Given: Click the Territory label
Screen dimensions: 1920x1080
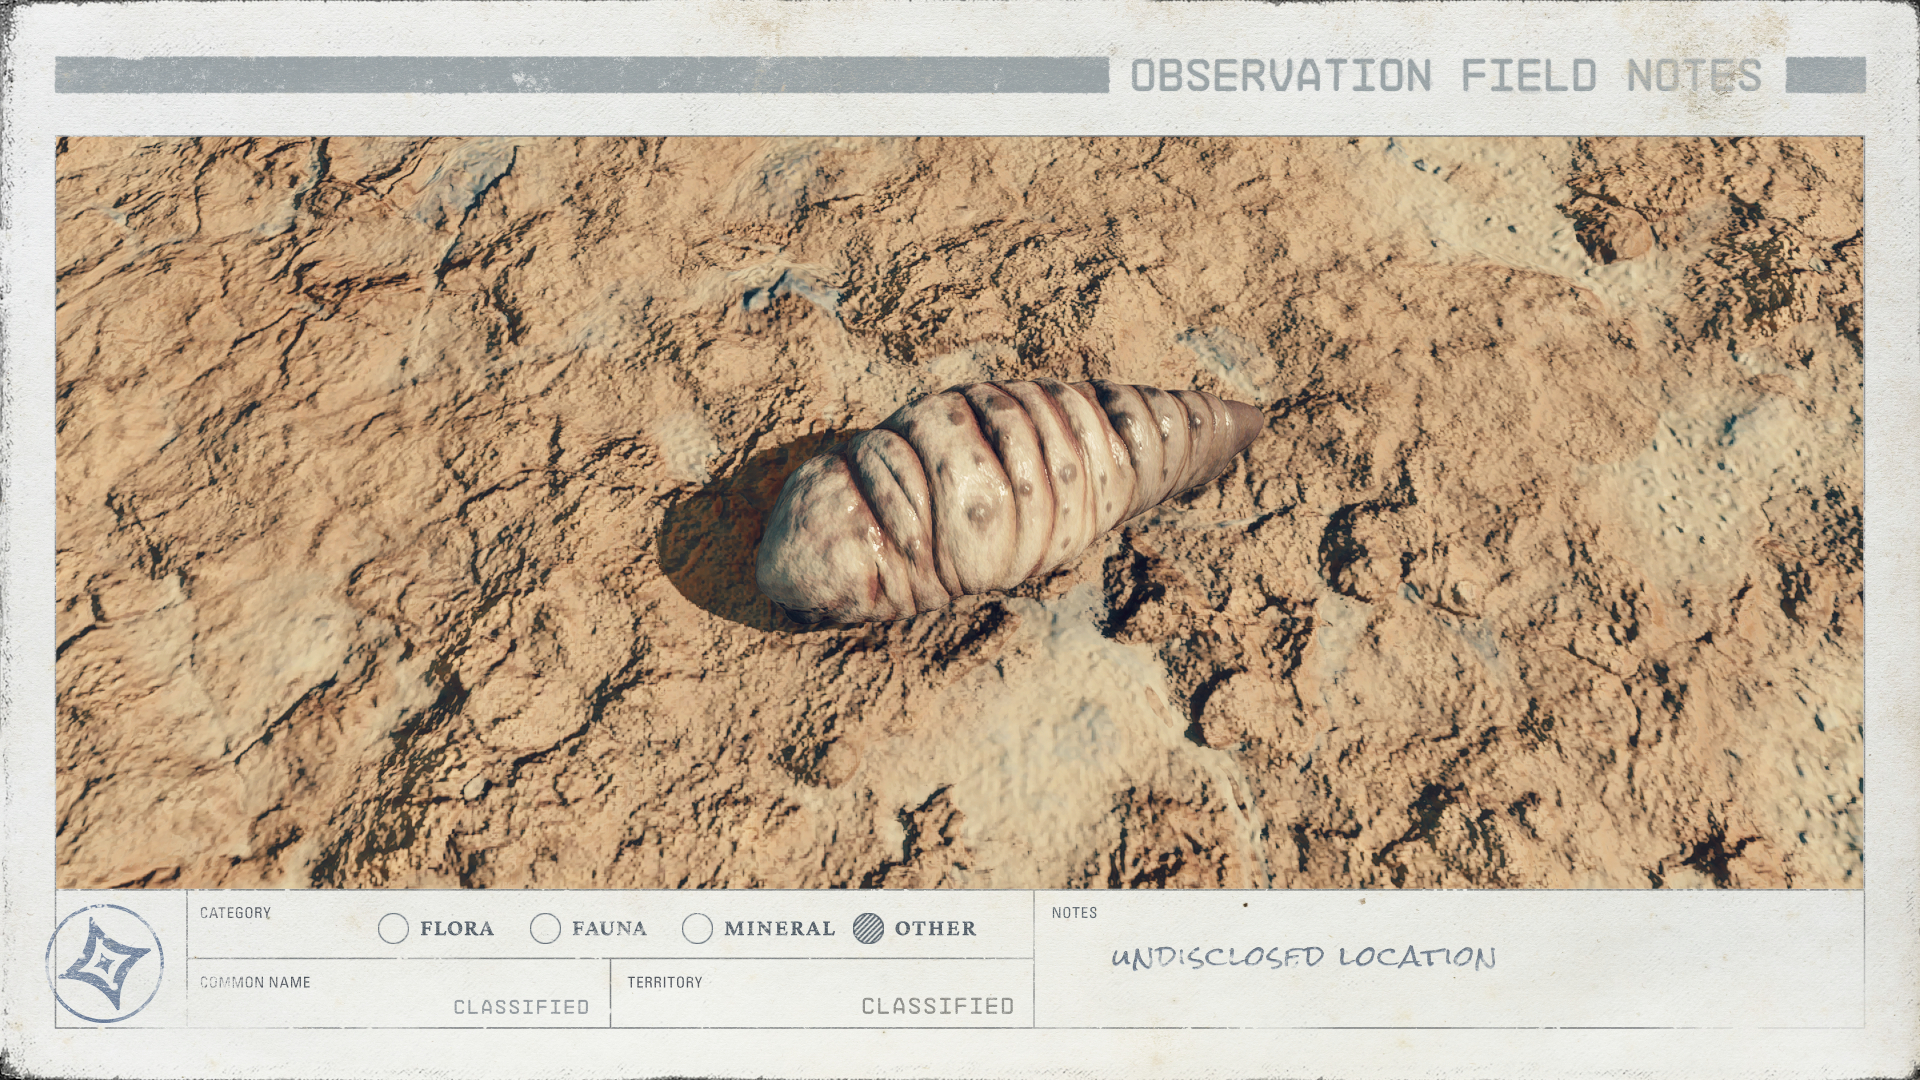Looking at the screenshot, I should click(x=665, y=983).
